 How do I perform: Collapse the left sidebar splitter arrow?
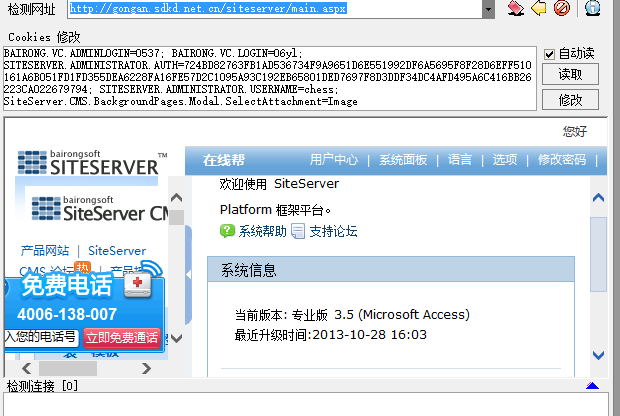[x=188, y=274]
